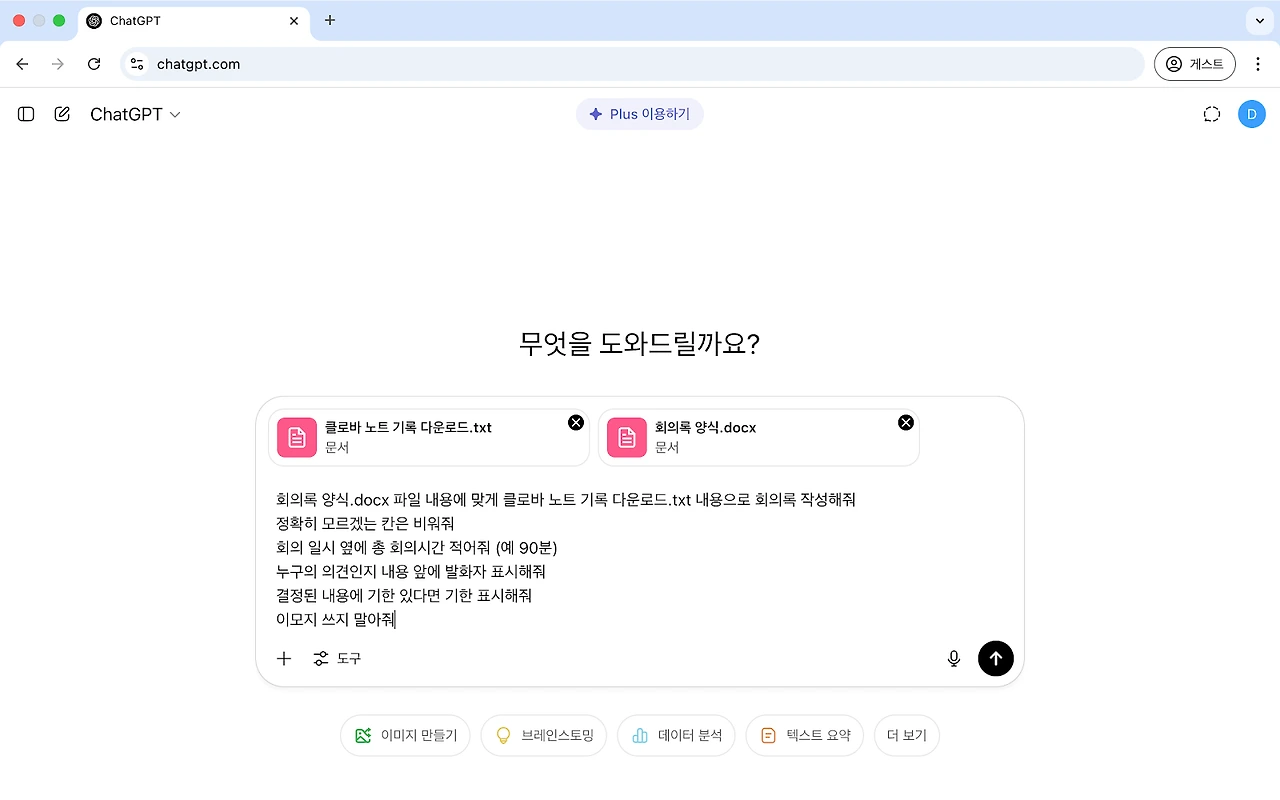The width and height of the screenshot is (1280, 800).
Task: Click the prompt line '결정된 내용에 기한 있다면 기한 표시해줘'
Action: coord(404,596)
